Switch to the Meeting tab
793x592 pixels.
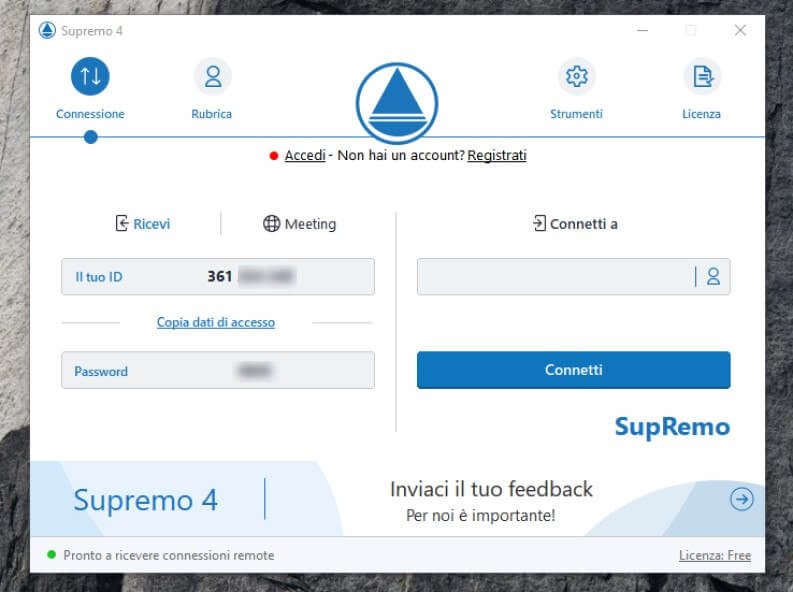point(299,223)
